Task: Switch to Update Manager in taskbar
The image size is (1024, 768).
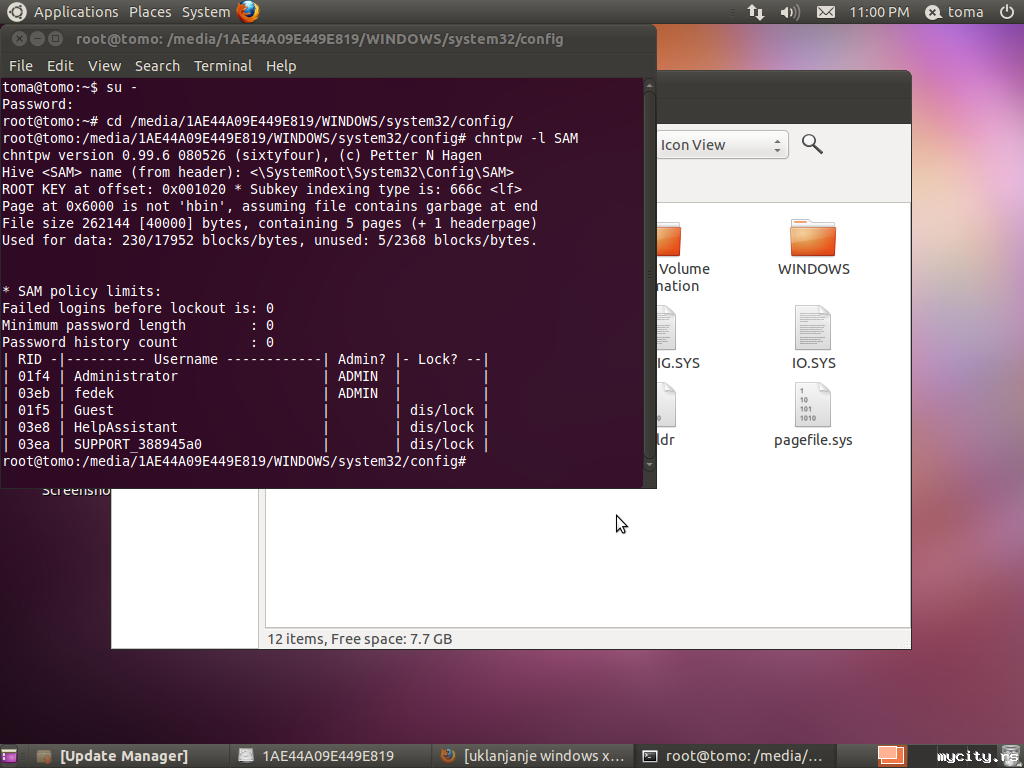Action: pyautogui.click(x=124, y=756)
